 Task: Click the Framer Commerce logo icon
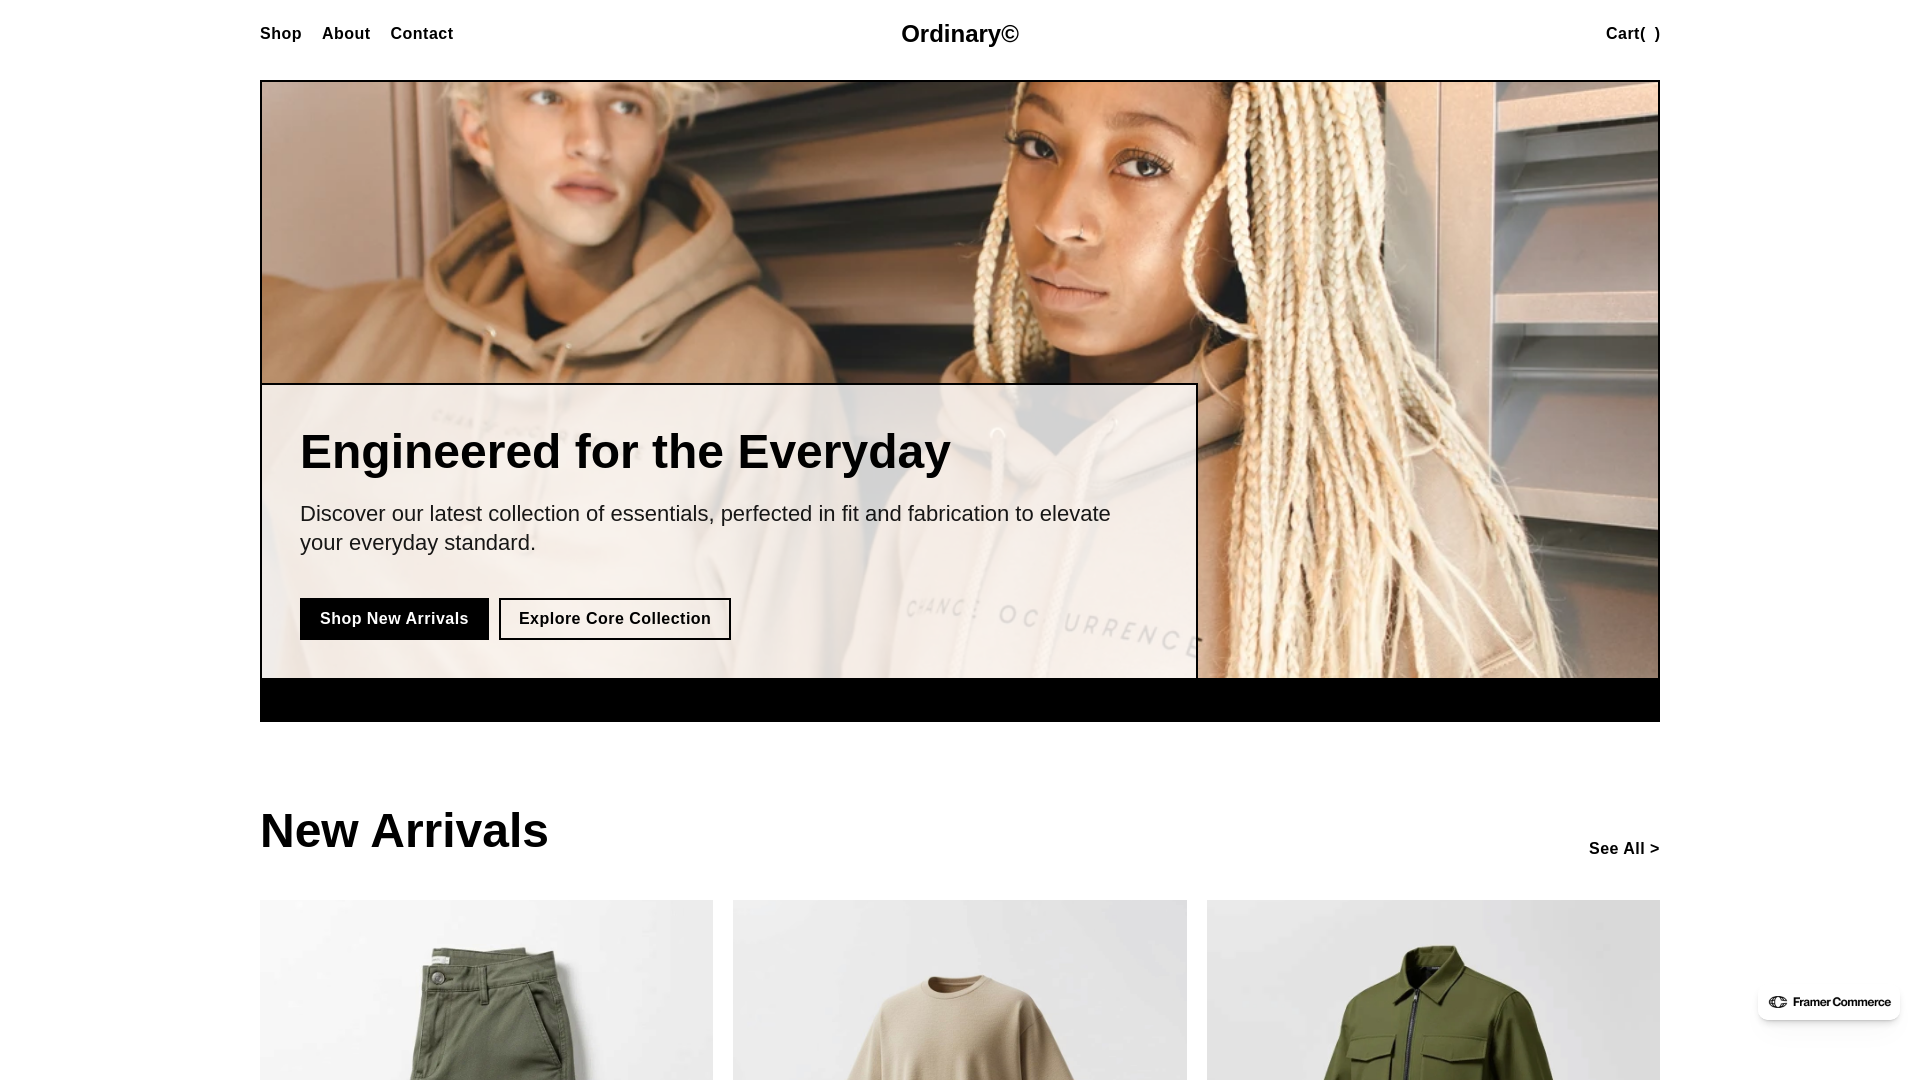[x=1777, y=1002]
